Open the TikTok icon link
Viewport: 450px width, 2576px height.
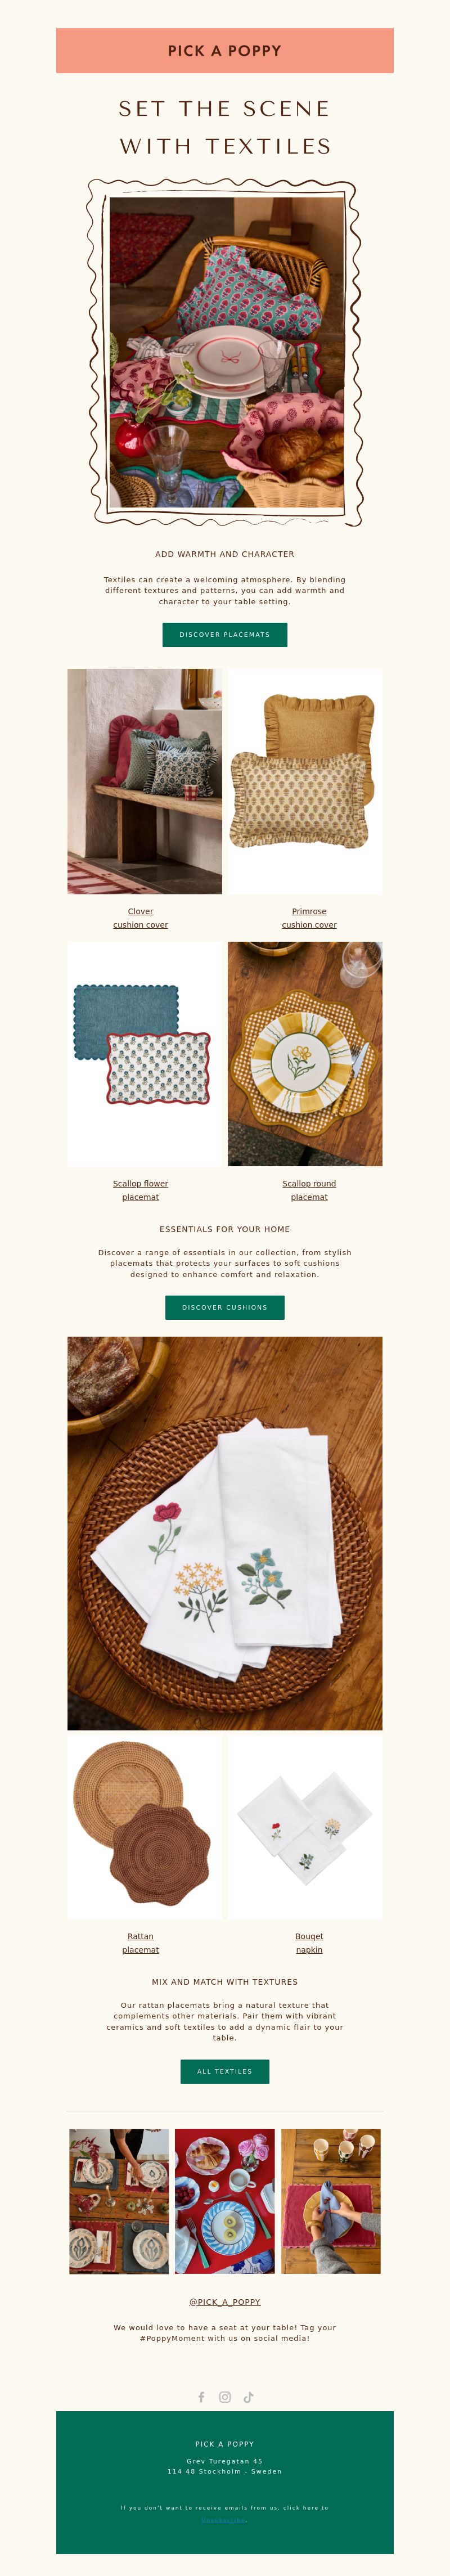[248, 2397]
